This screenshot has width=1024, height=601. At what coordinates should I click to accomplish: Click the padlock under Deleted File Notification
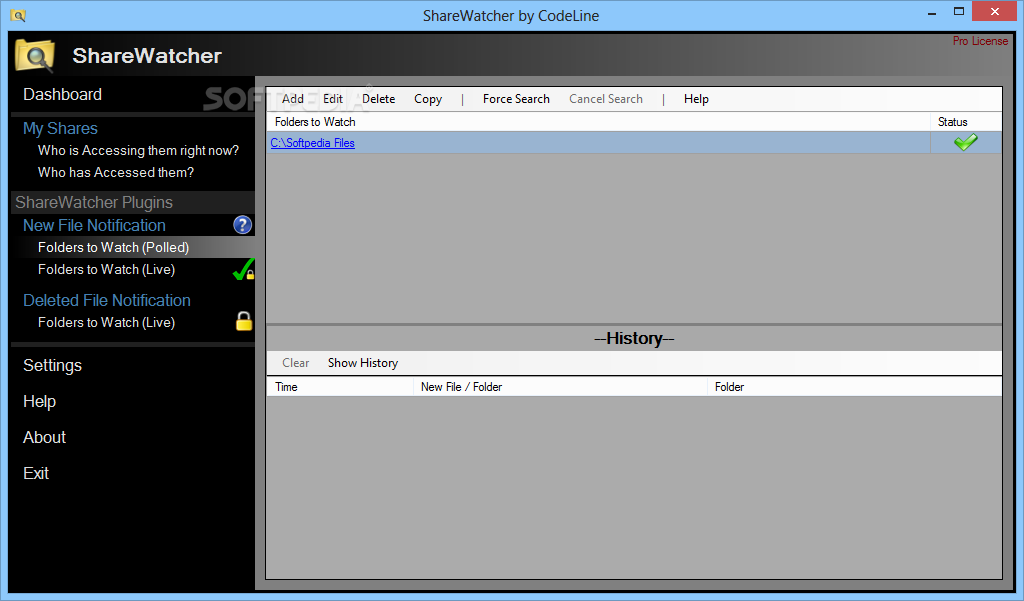[x=244, y=321]
